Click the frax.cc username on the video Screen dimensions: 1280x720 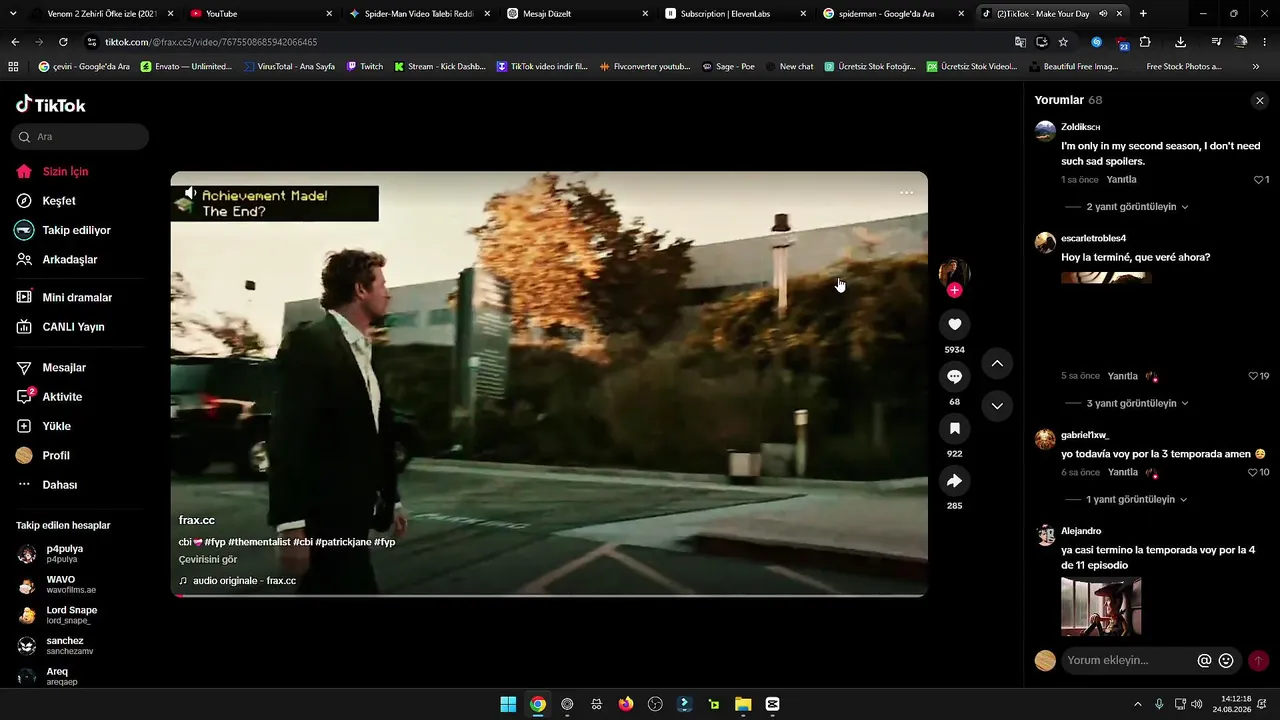tap(197, 520)
